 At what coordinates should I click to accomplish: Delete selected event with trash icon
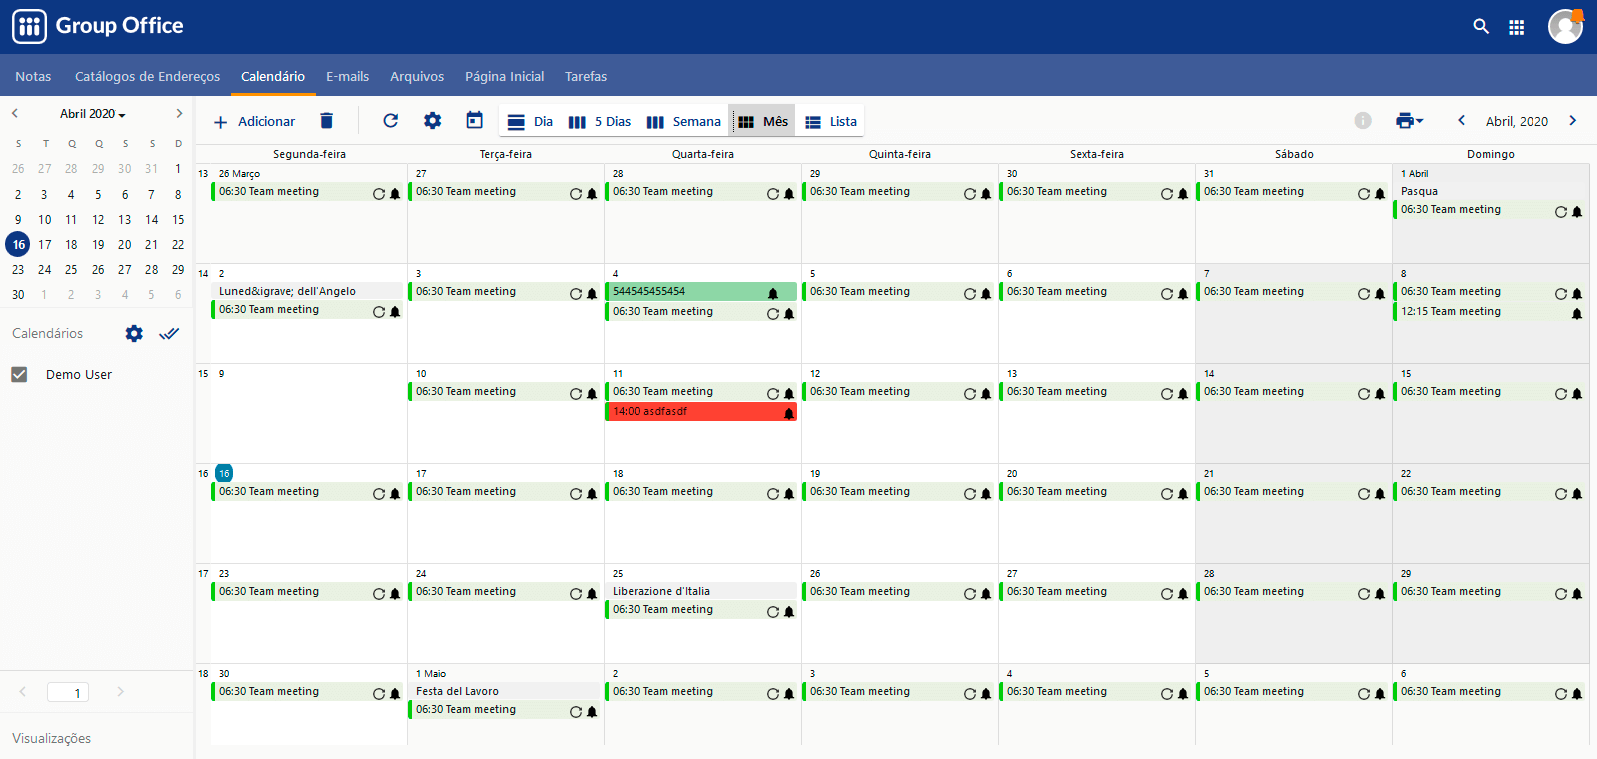coord(326,121)
